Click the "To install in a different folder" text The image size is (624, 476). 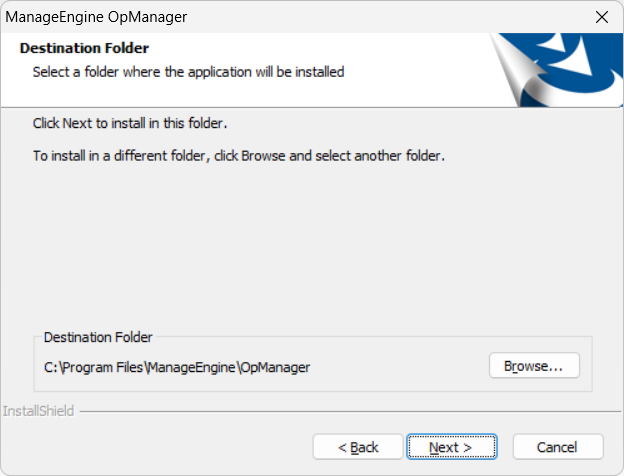[238, 156]
